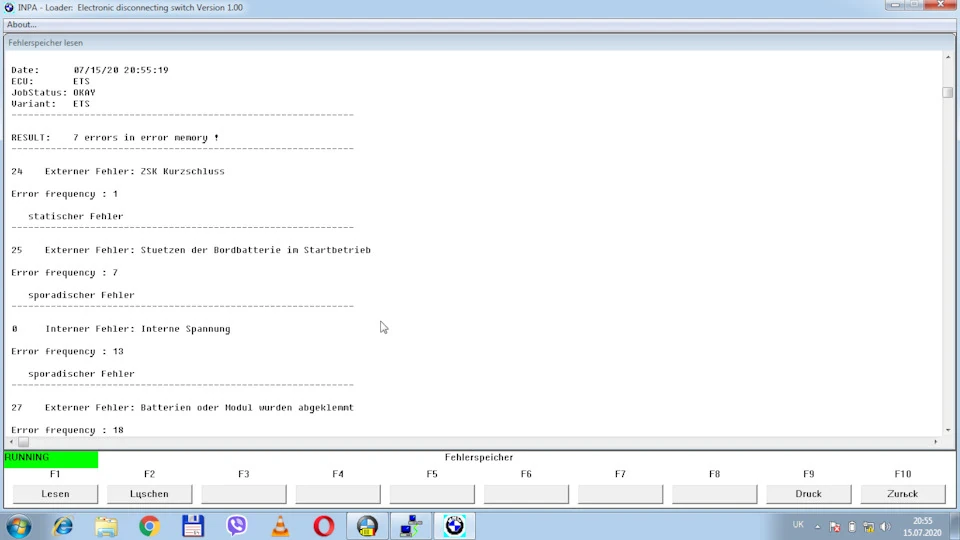The width and height of the screenshot is (960, 540).
Task: Click the green RUNNING status indicator
Action: click(51, 459)
